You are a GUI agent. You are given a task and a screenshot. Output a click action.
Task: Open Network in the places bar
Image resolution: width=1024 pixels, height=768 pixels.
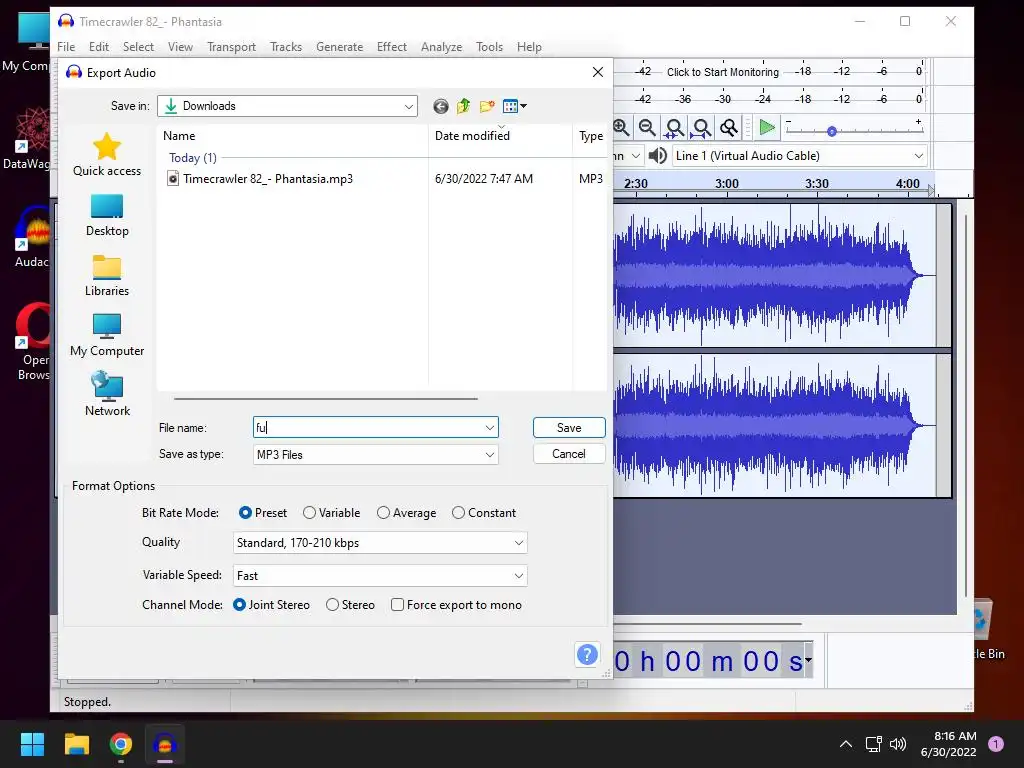coord(107,394)
